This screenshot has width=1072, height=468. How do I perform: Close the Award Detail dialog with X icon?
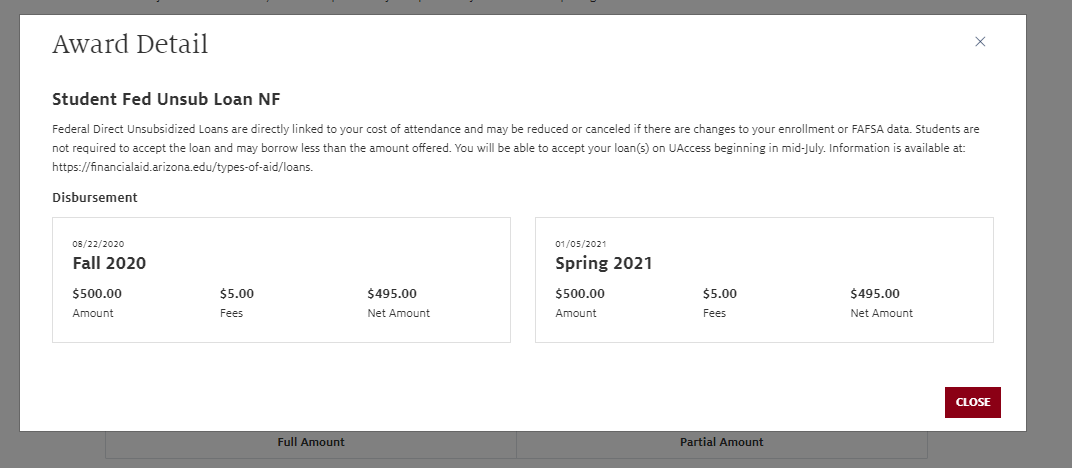pyautogui.click(x=980, y=42)
